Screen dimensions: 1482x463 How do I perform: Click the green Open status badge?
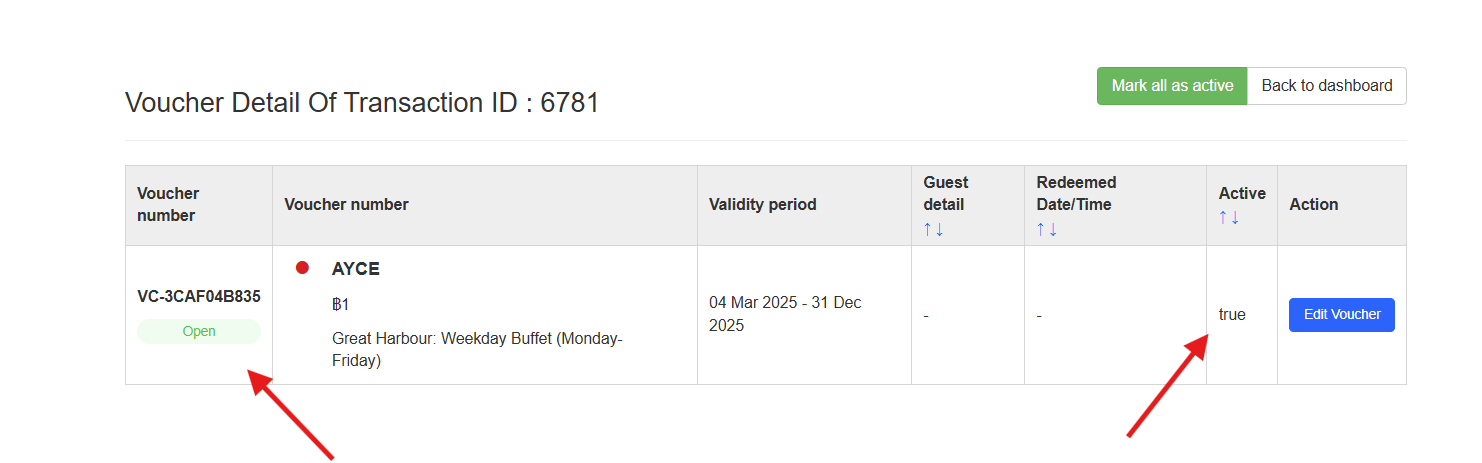(199, 331)
